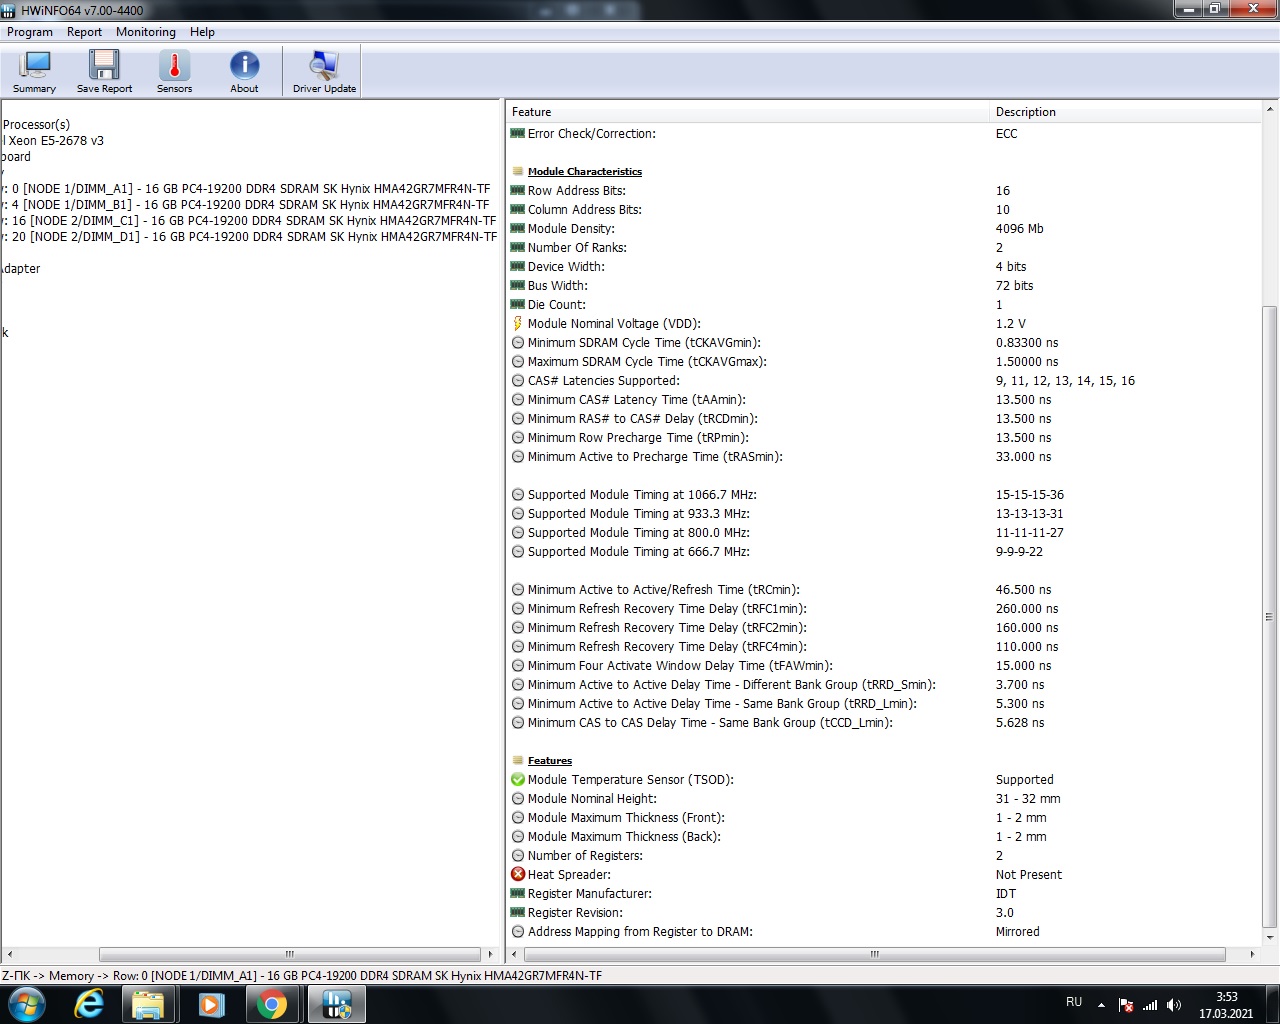1280x1024 pixels.
Task: Click the left pane horizontal scrollbar thumb
Action: 290,954
